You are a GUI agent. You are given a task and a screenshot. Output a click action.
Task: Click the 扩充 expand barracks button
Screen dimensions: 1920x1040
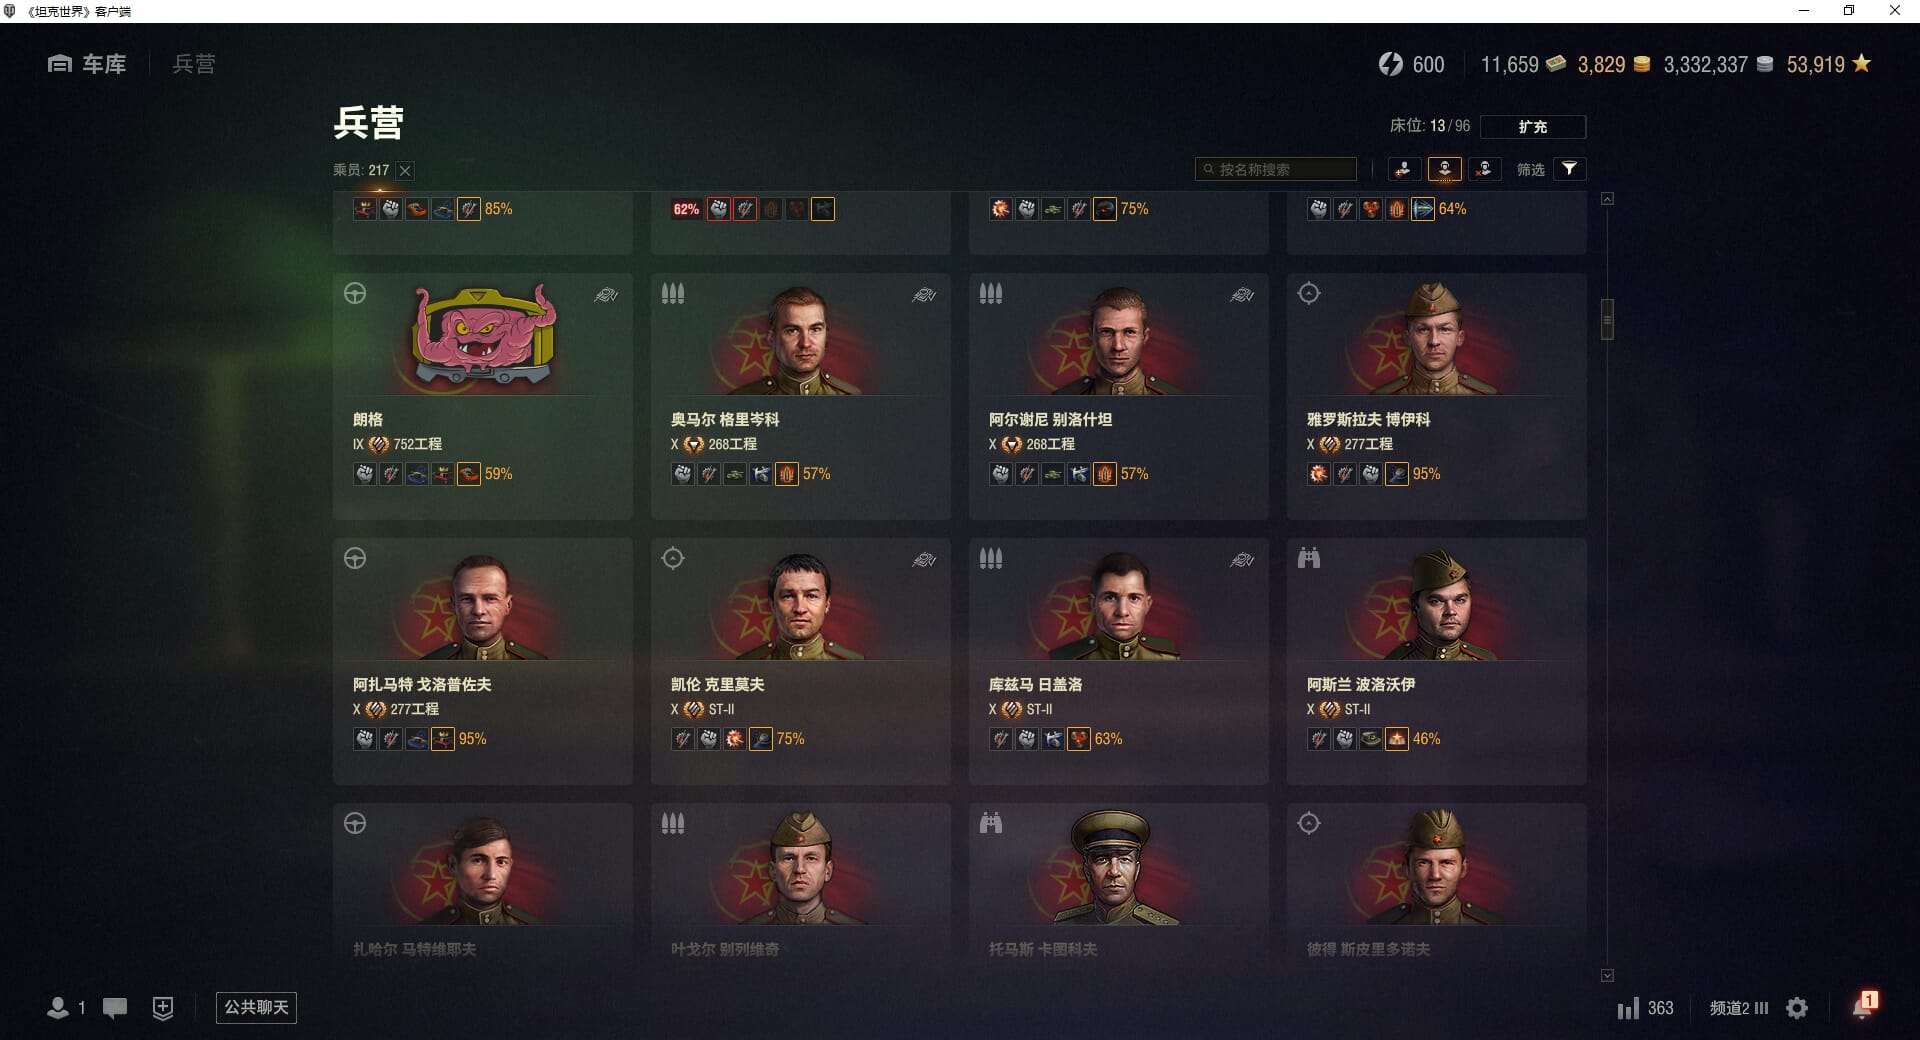point(1532,127)
